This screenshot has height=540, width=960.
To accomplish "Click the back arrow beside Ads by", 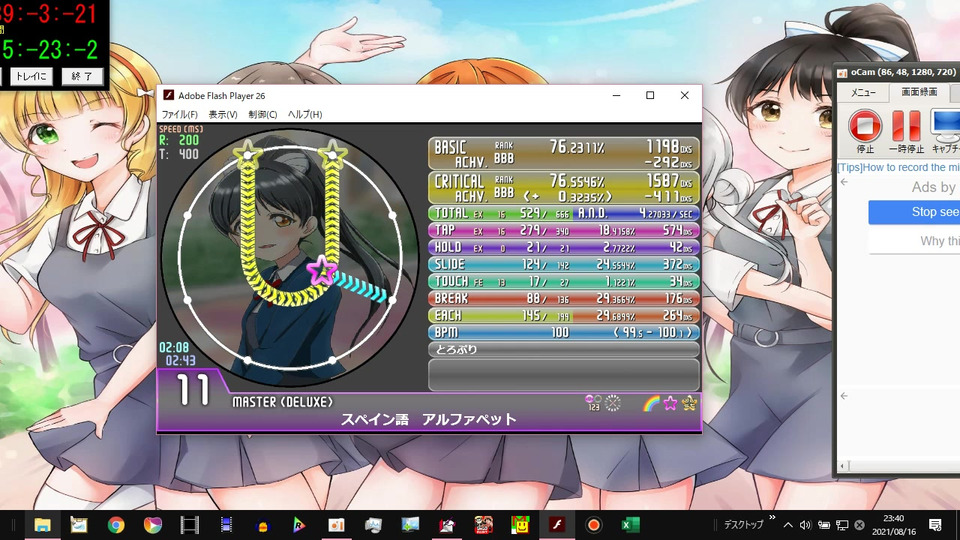I will tap(844, 182).
